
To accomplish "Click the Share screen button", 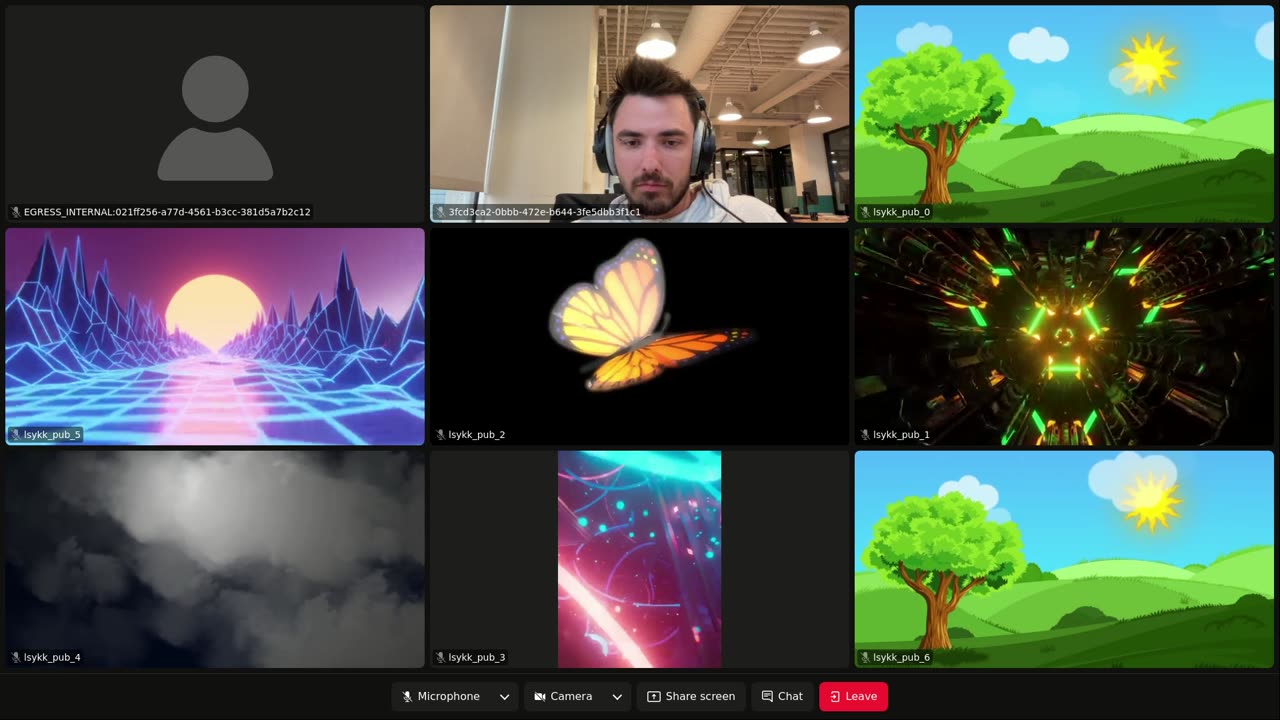I will click(x=691, y=697).
